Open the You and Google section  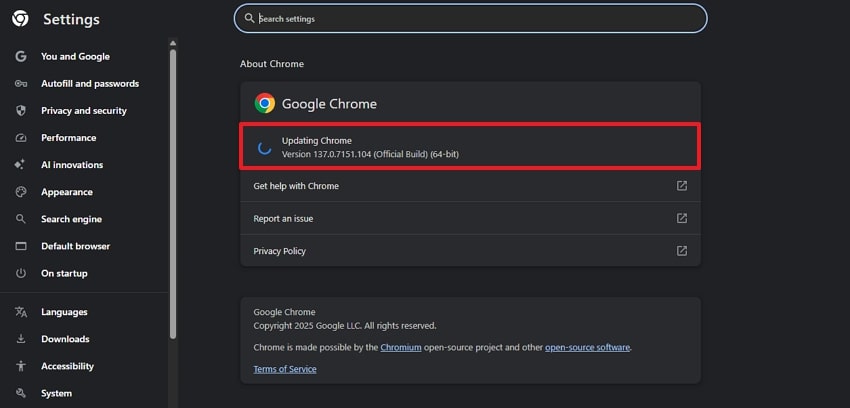coord(75,56)
